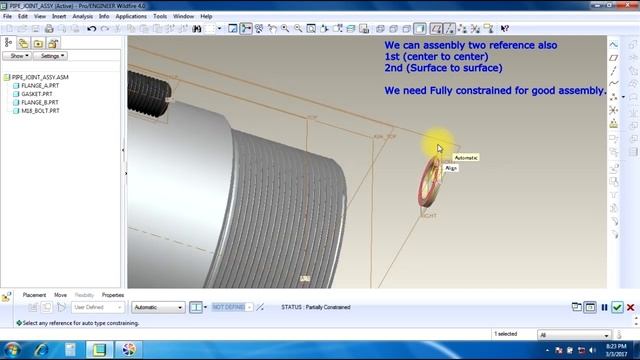The image size is (640, 360).
Task: Select FLANGE_B.PRT in model tree
Action: [40, 102]
